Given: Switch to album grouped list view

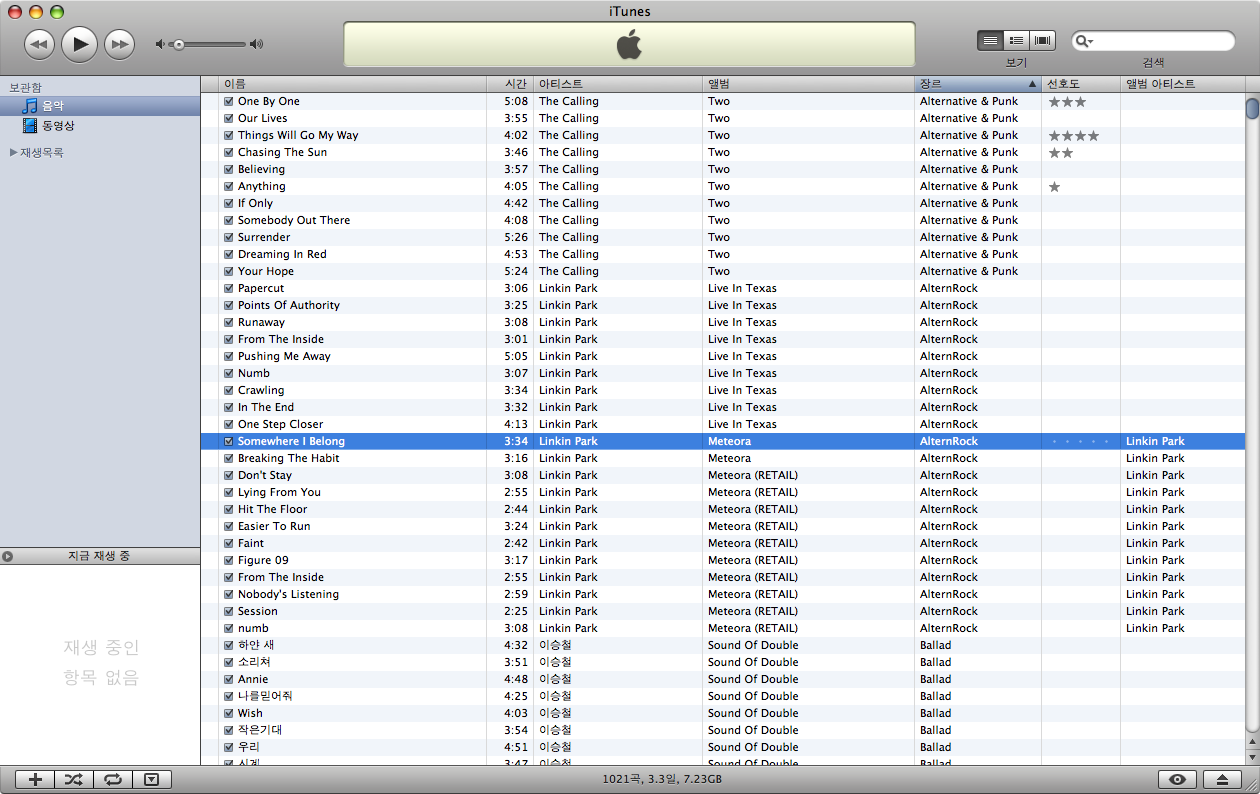Looking at the screenshot, I should pyautogui.click(x=1016, y=41).
